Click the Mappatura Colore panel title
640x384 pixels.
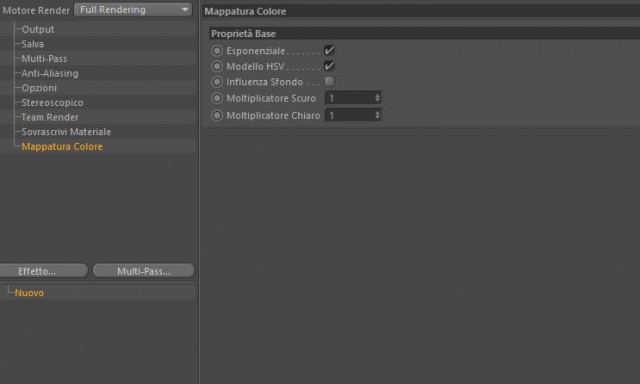(245, 11)
